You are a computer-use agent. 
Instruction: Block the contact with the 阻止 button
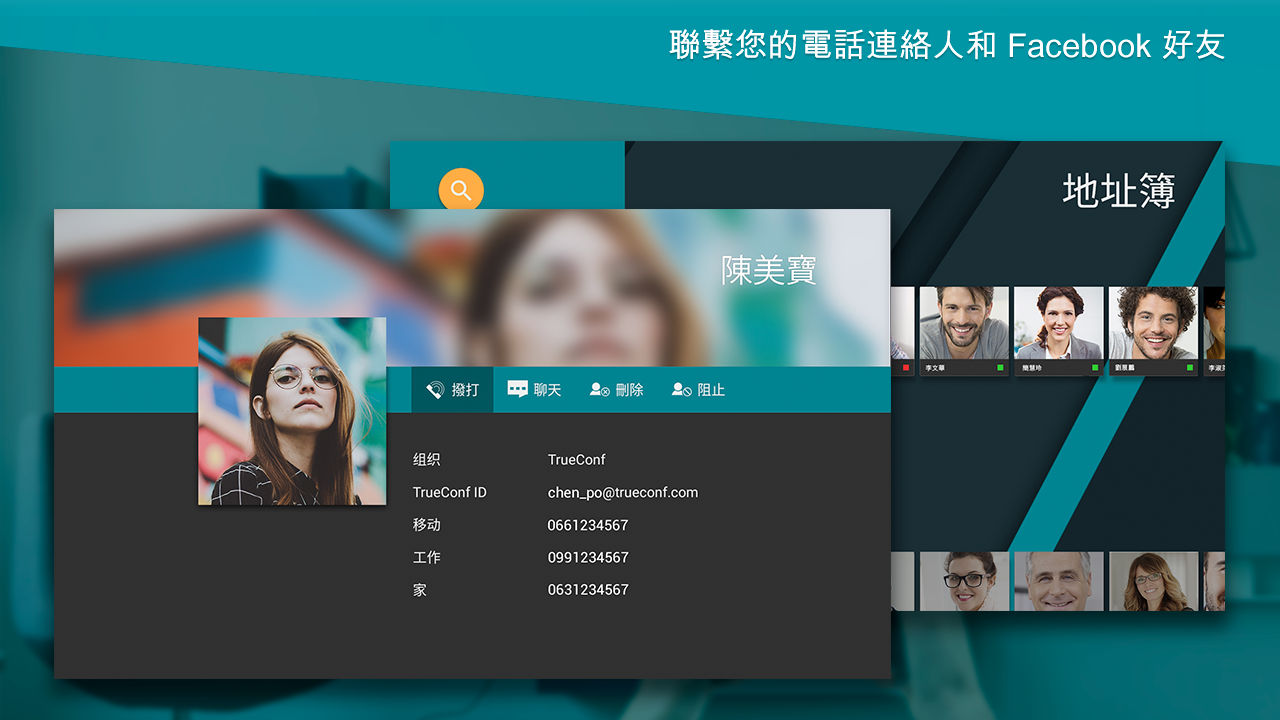click(x=698, y=390)
